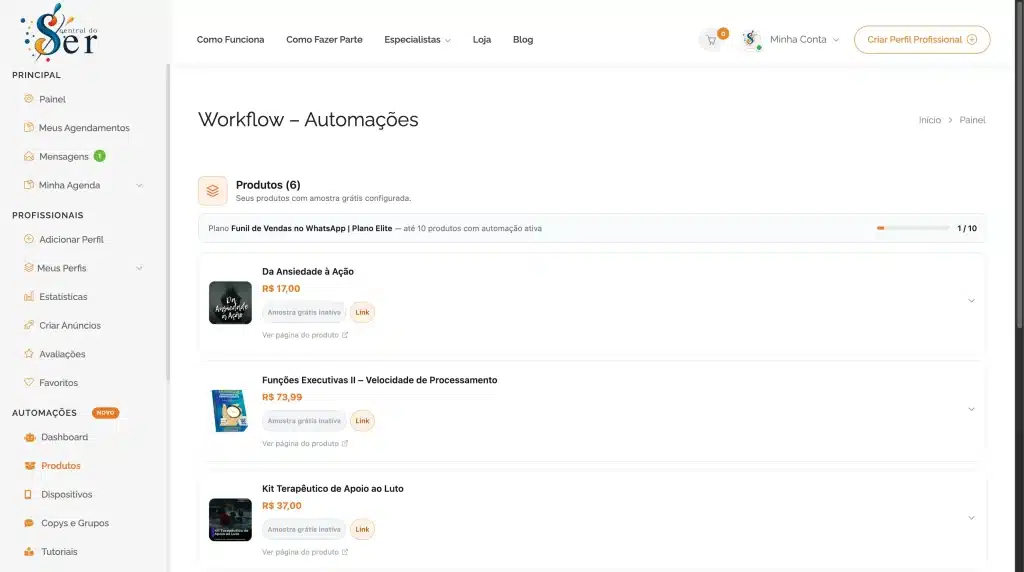Image resolution: width=1024 pixels, height=572 pixels.
Task: Click the Central do Ser logo
Action: [60, 32]
